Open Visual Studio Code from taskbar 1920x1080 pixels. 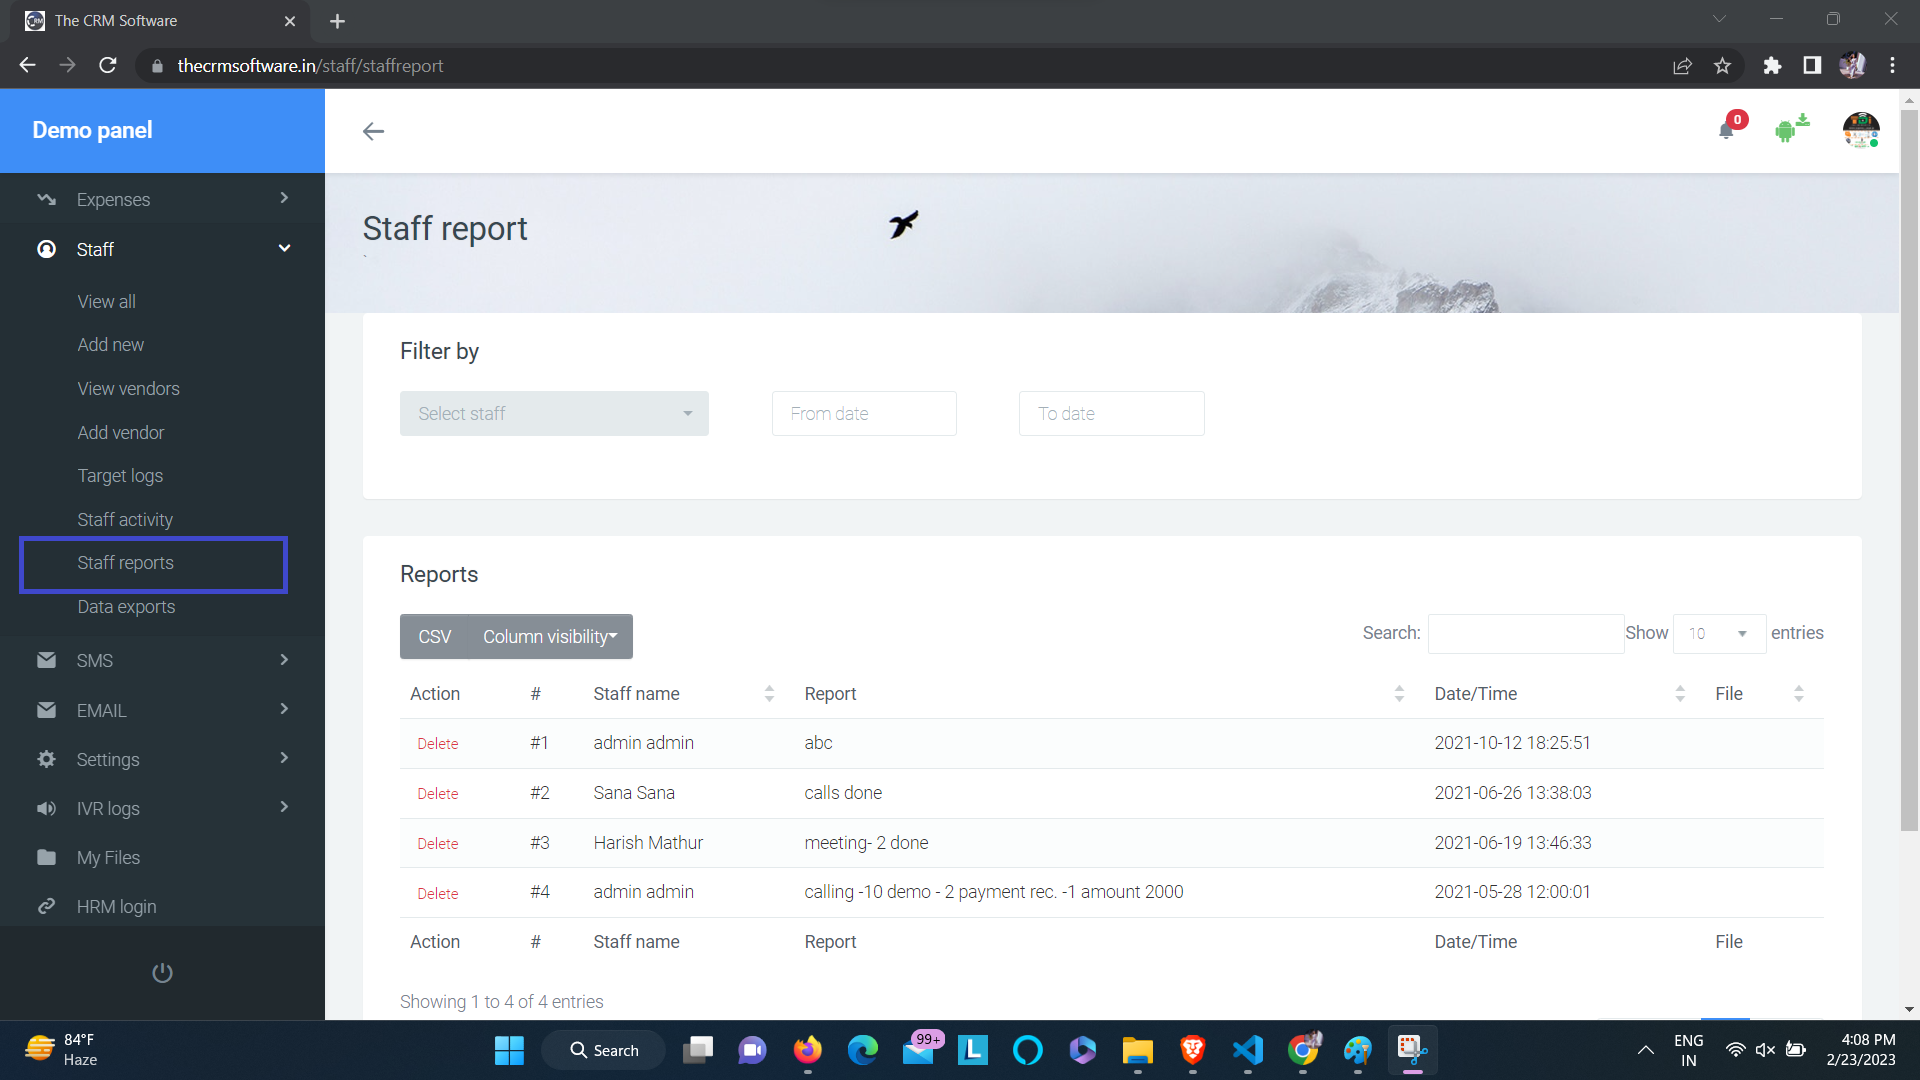(x=1247, y=1050)
